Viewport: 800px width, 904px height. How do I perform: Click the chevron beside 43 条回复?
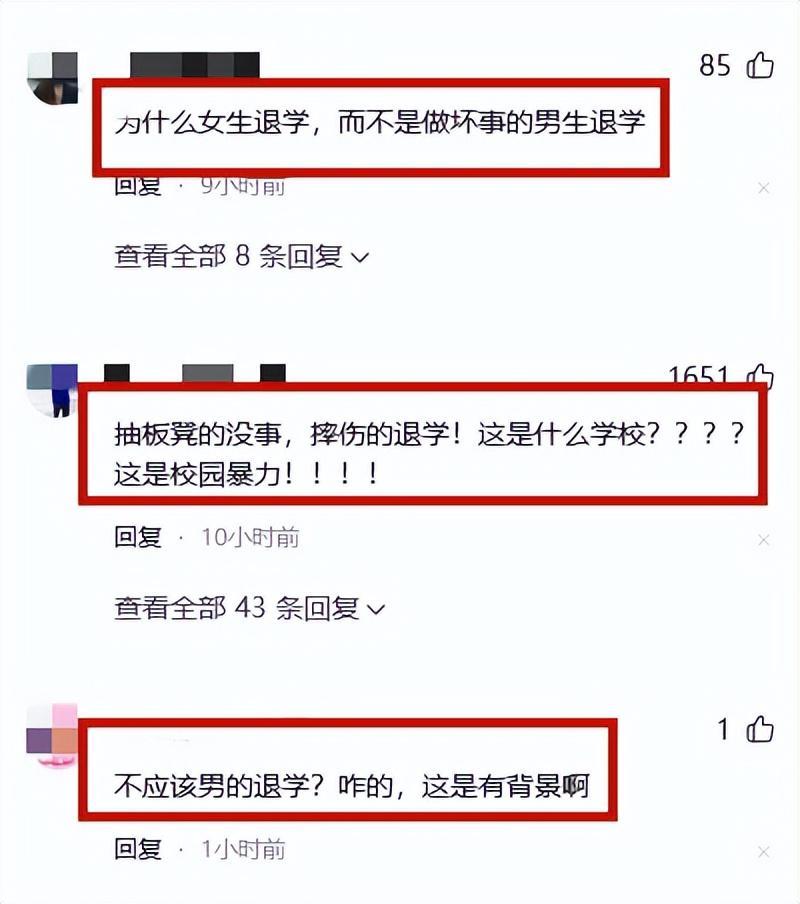tap(376, 609)
